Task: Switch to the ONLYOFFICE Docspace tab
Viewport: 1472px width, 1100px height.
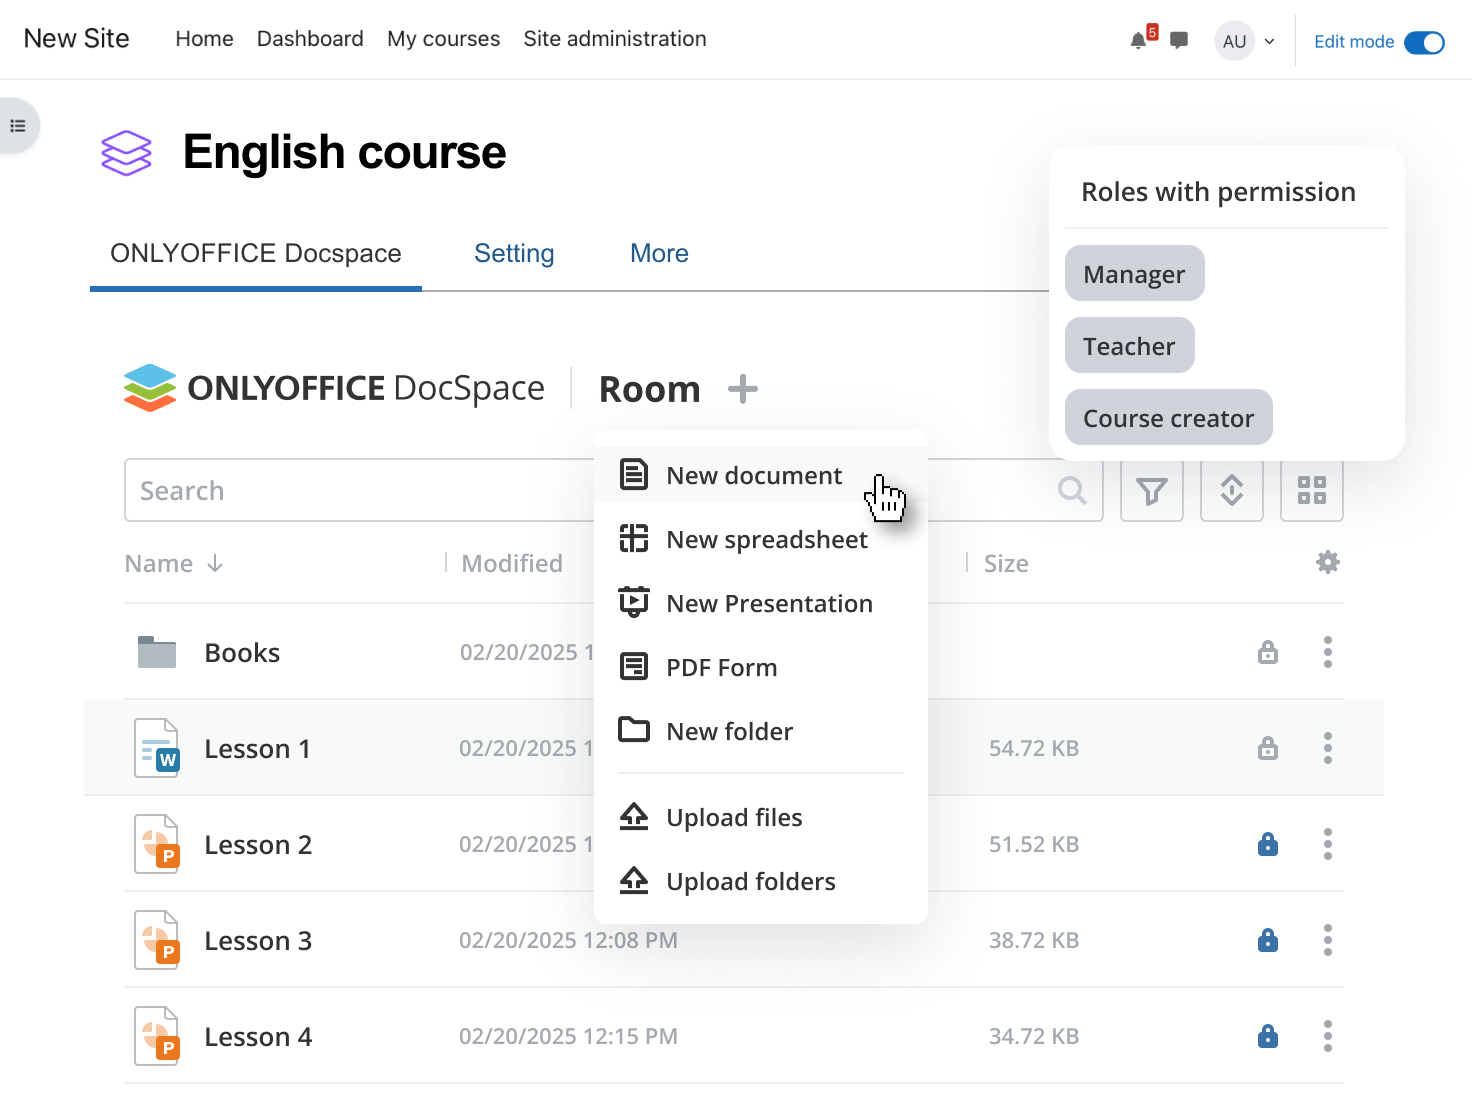Action: click(256, 254)
